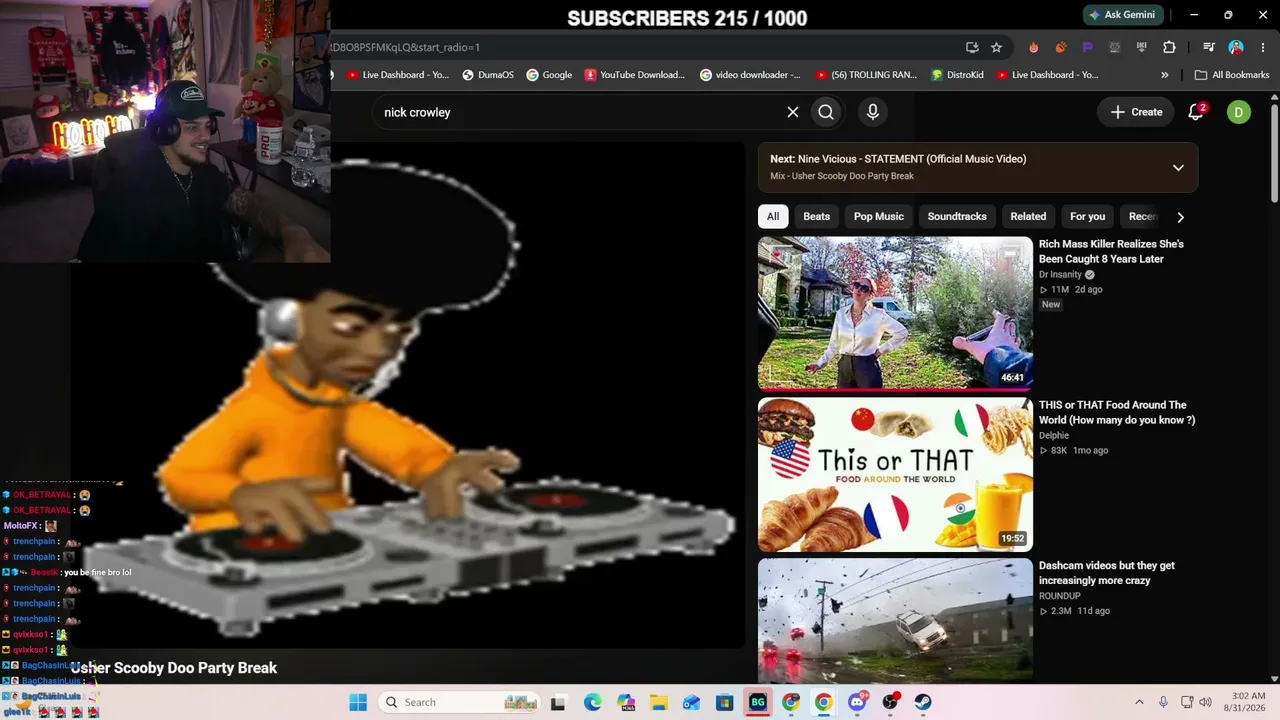Open Steam from the taskbar
The width and height of the screenshot is (1280, 720).
pos(923,702)
